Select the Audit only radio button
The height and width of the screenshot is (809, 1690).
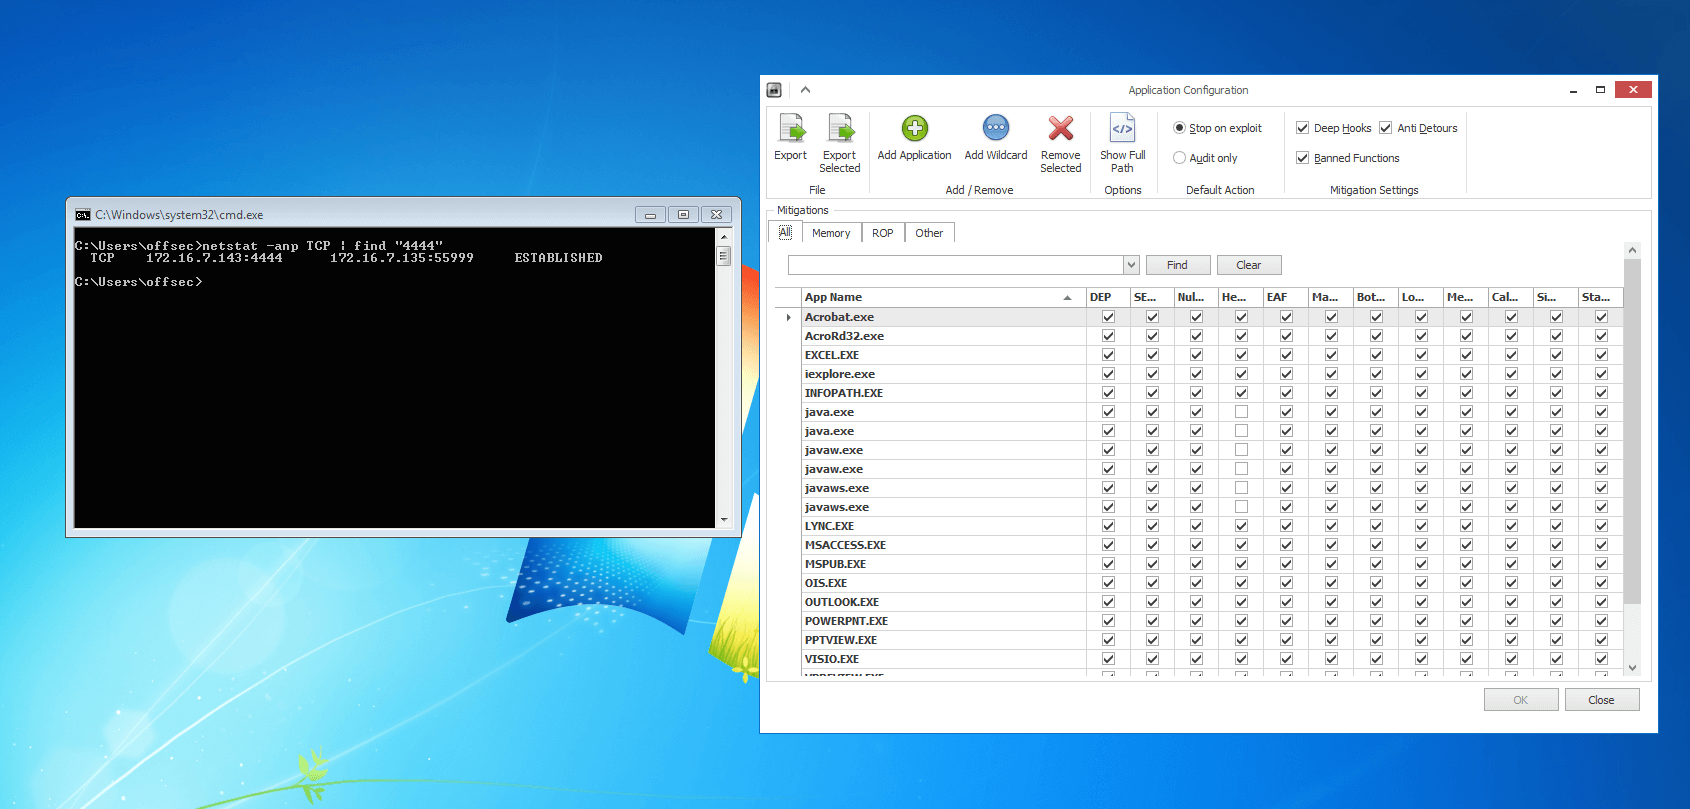1180,158
